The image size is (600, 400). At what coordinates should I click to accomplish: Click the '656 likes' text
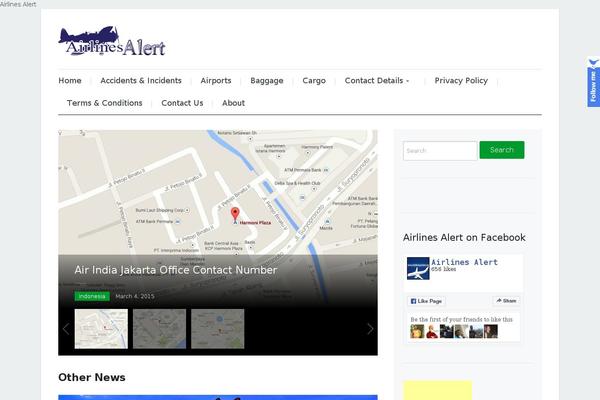pos(443,269)
